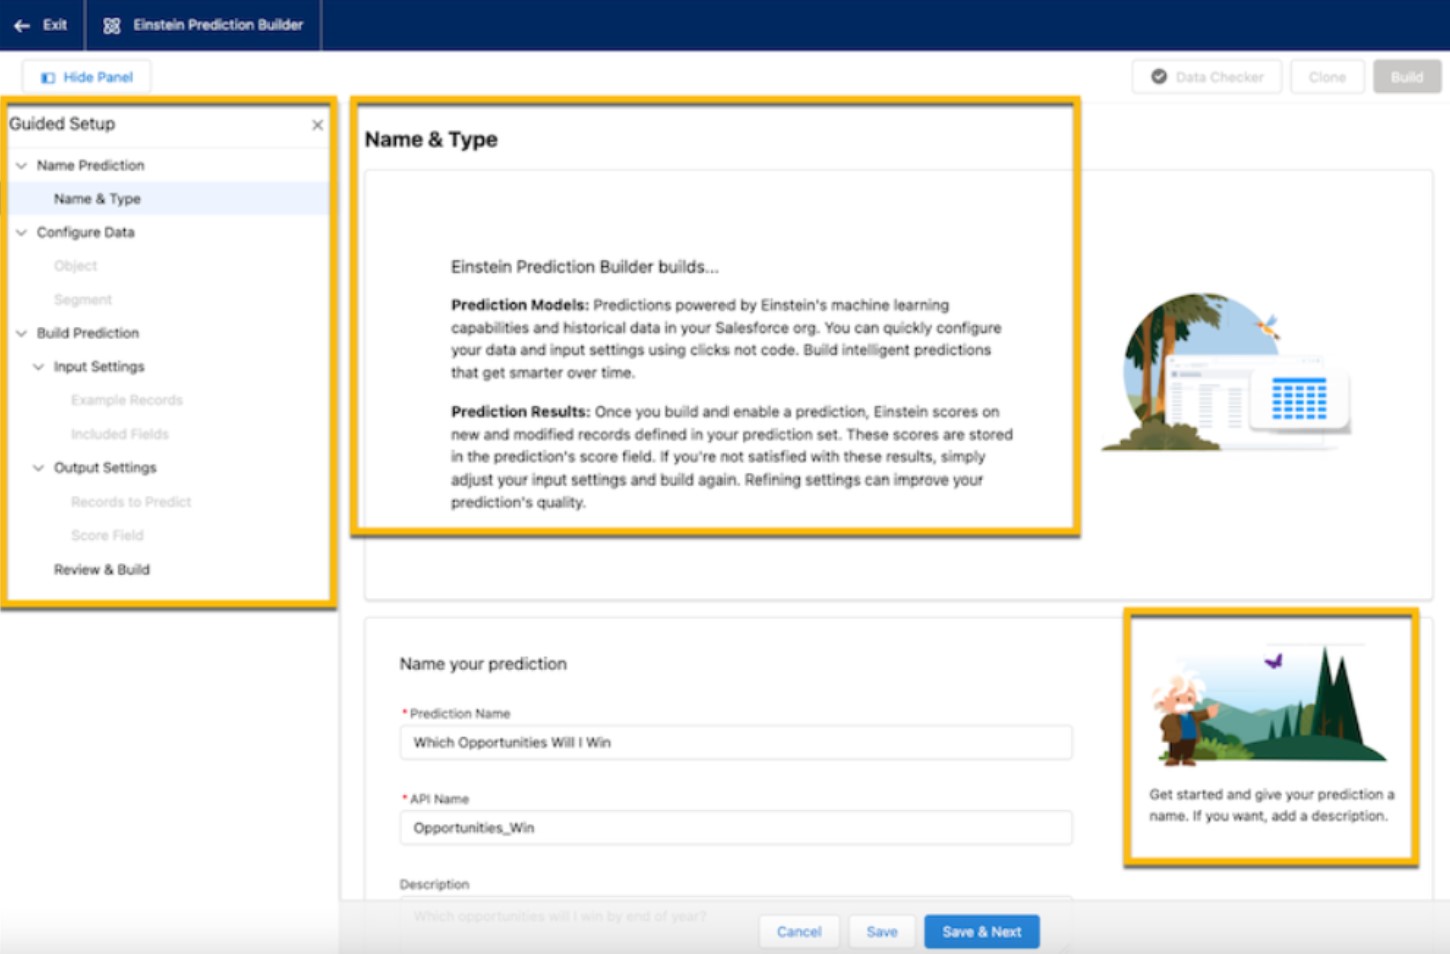
Task: Click the Hide Panel sidebar icon
Action: tap(47, 76)
